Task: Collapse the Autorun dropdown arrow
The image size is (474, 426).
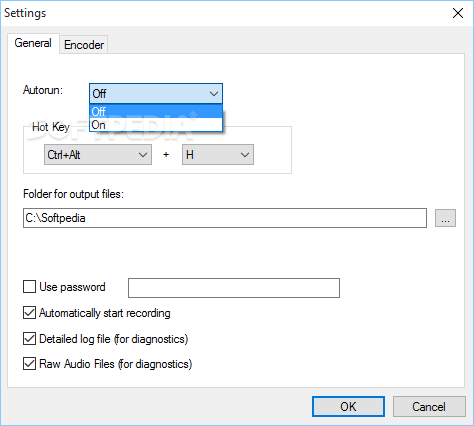Action: 214,94
